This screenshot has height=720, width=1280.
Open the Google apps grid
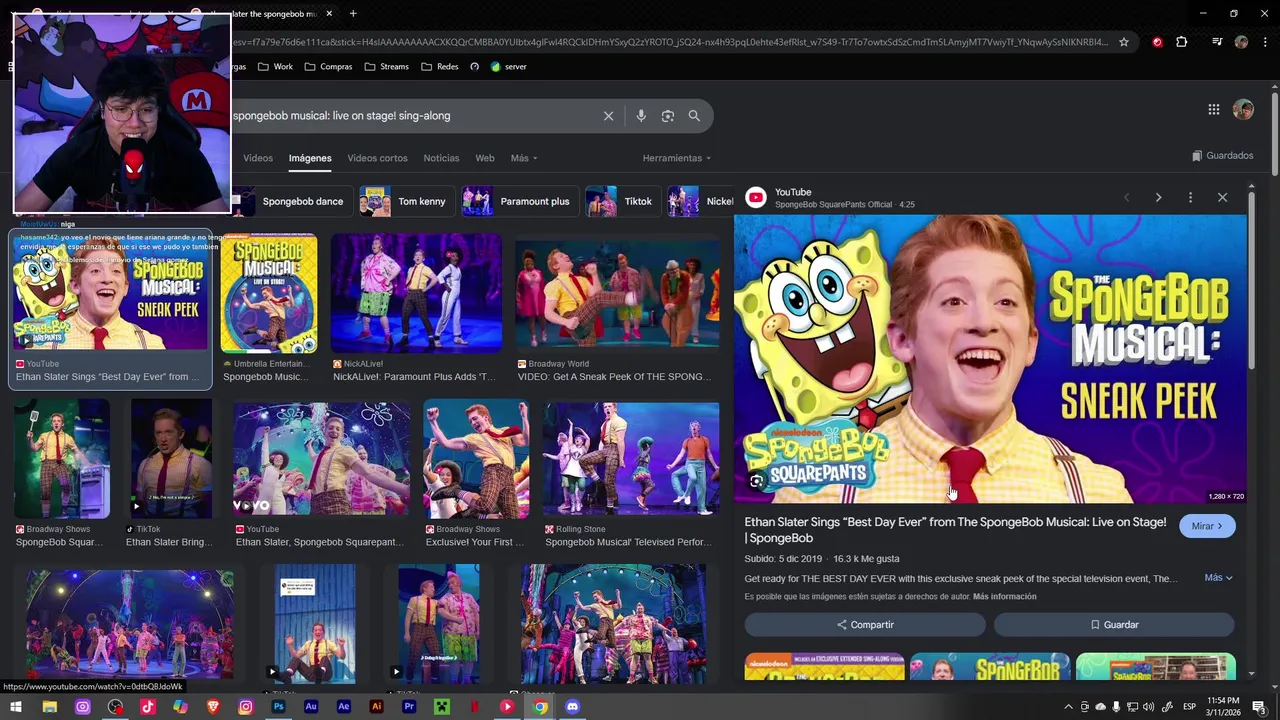(x=1213, y=110)
